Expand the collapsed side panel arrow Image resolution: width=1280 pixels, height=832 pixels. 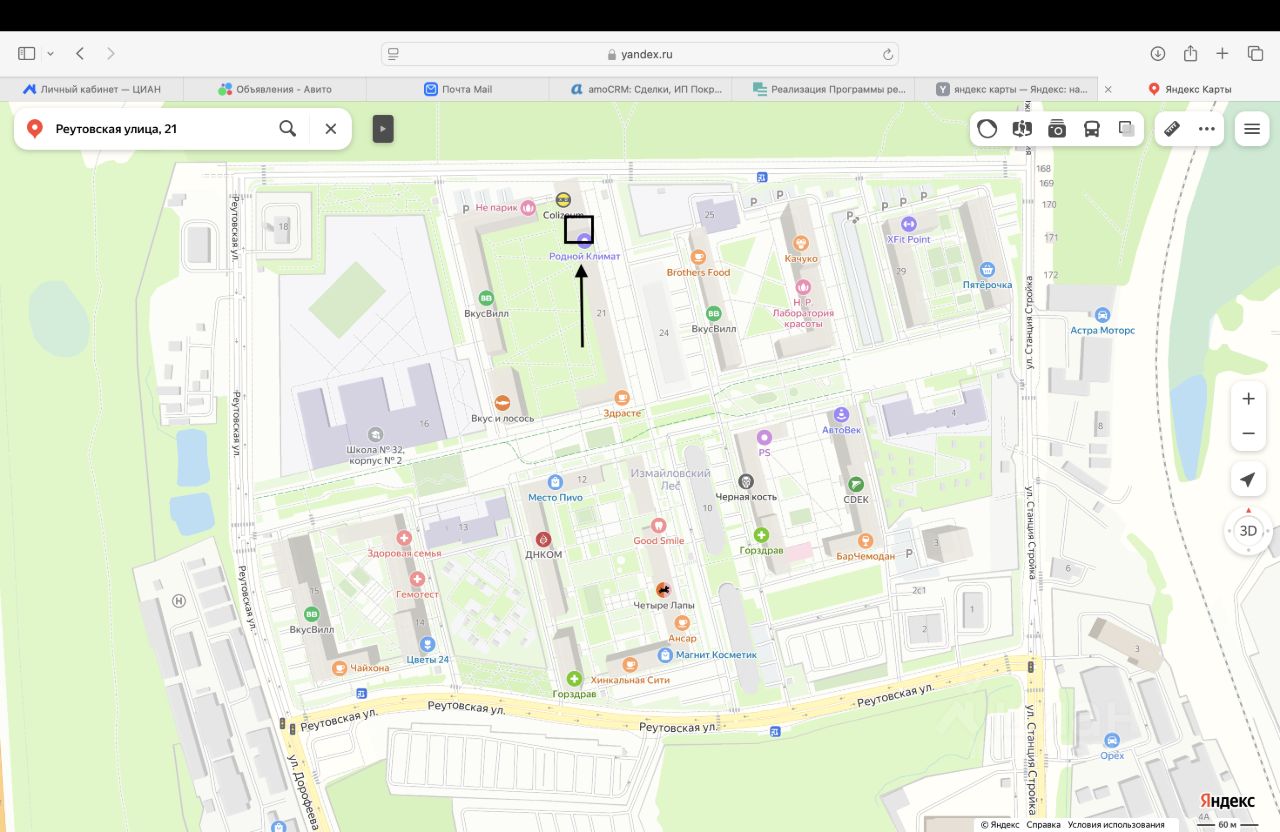[383, 128]
